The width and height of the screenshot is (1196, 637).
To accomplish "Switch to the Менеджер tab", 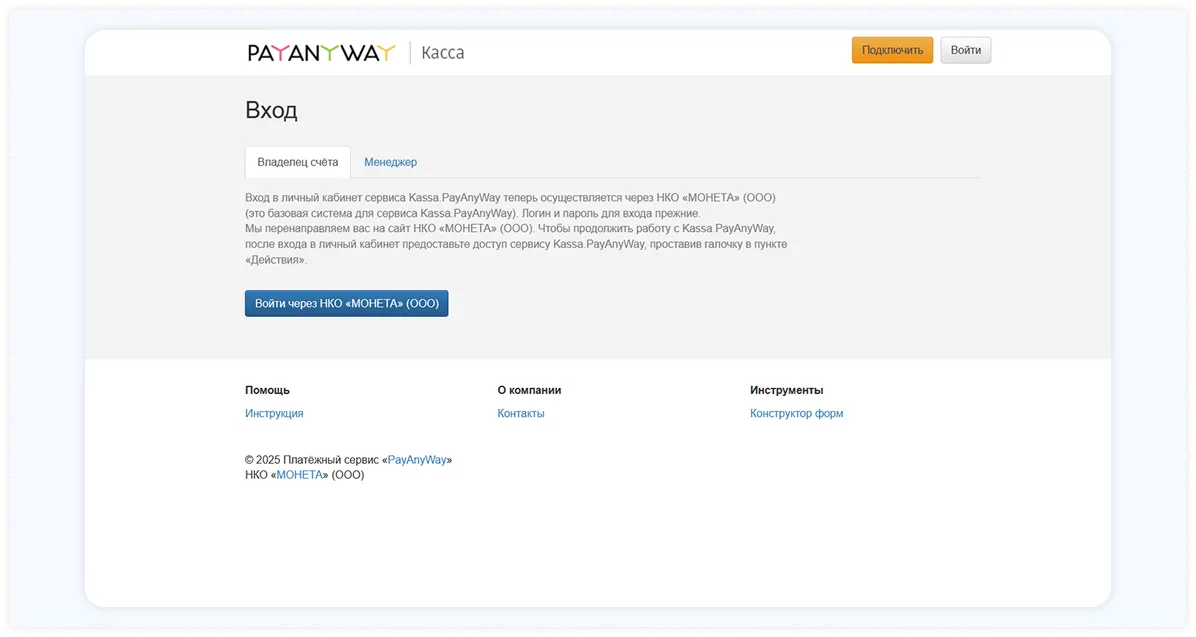I will click(x=391, y=162).
